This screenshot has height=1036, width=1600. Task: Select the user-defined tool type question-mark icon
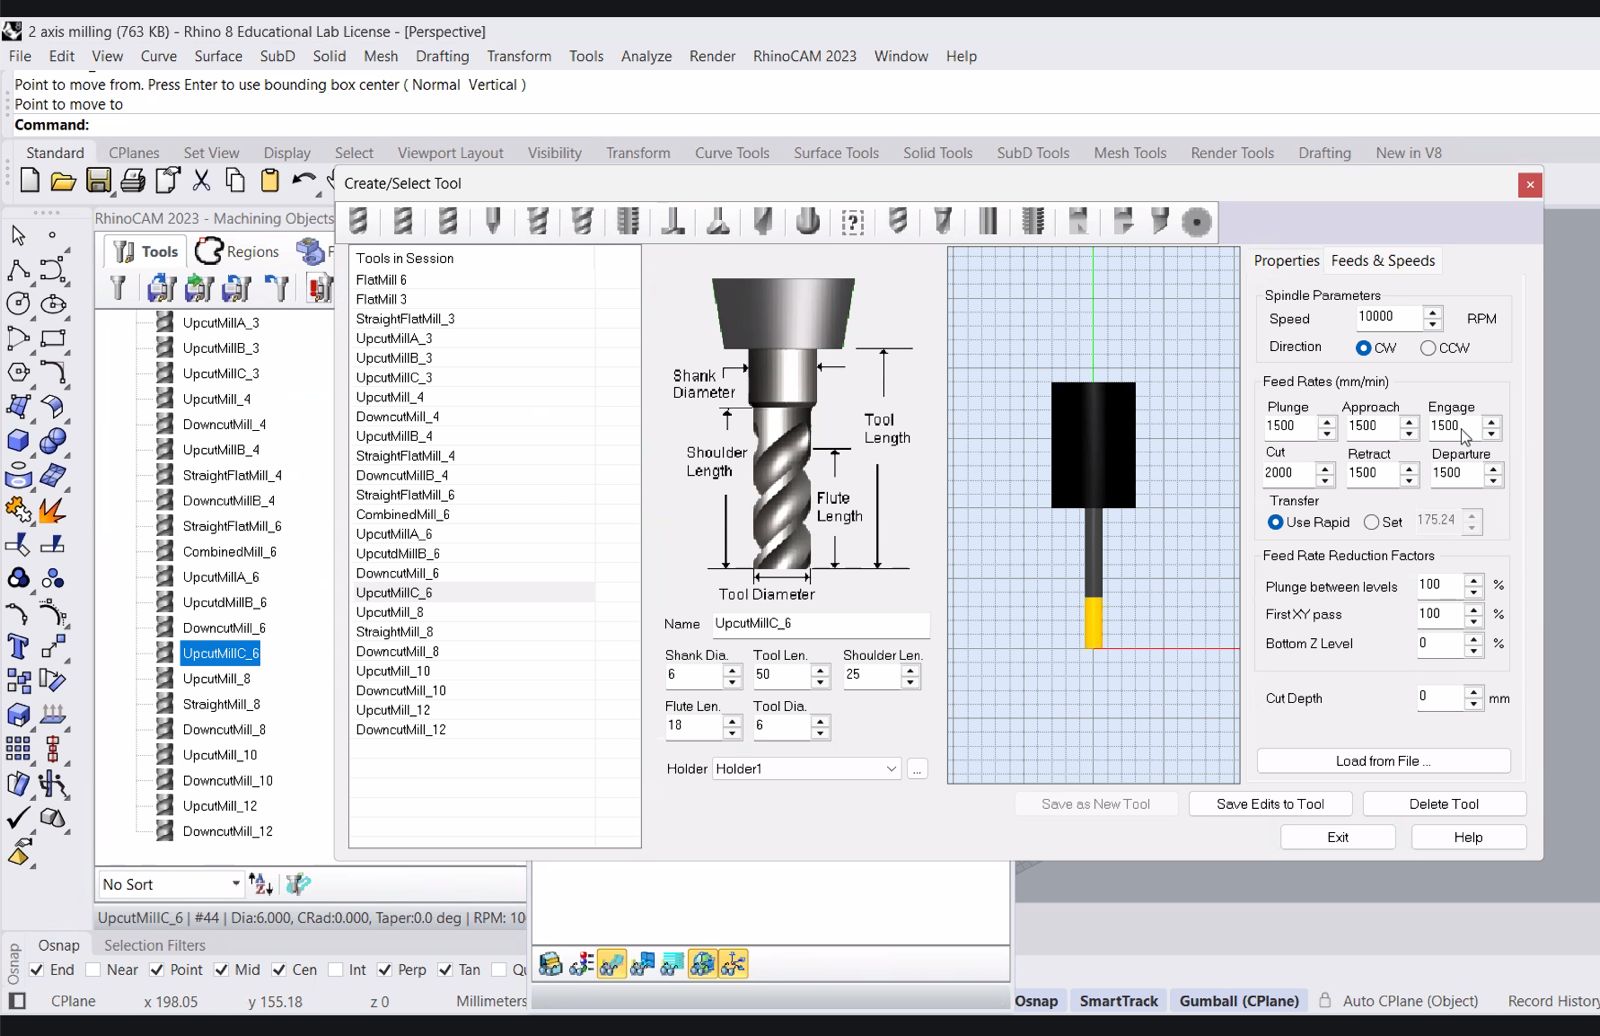(852, 221)
